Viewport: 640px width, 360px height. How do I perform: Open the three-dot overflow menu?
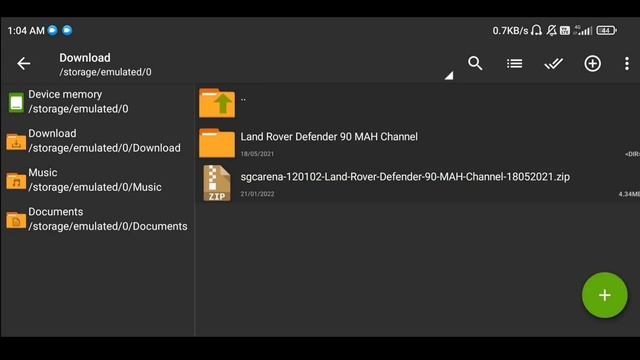pyautogui.click(x=627, y=64)
